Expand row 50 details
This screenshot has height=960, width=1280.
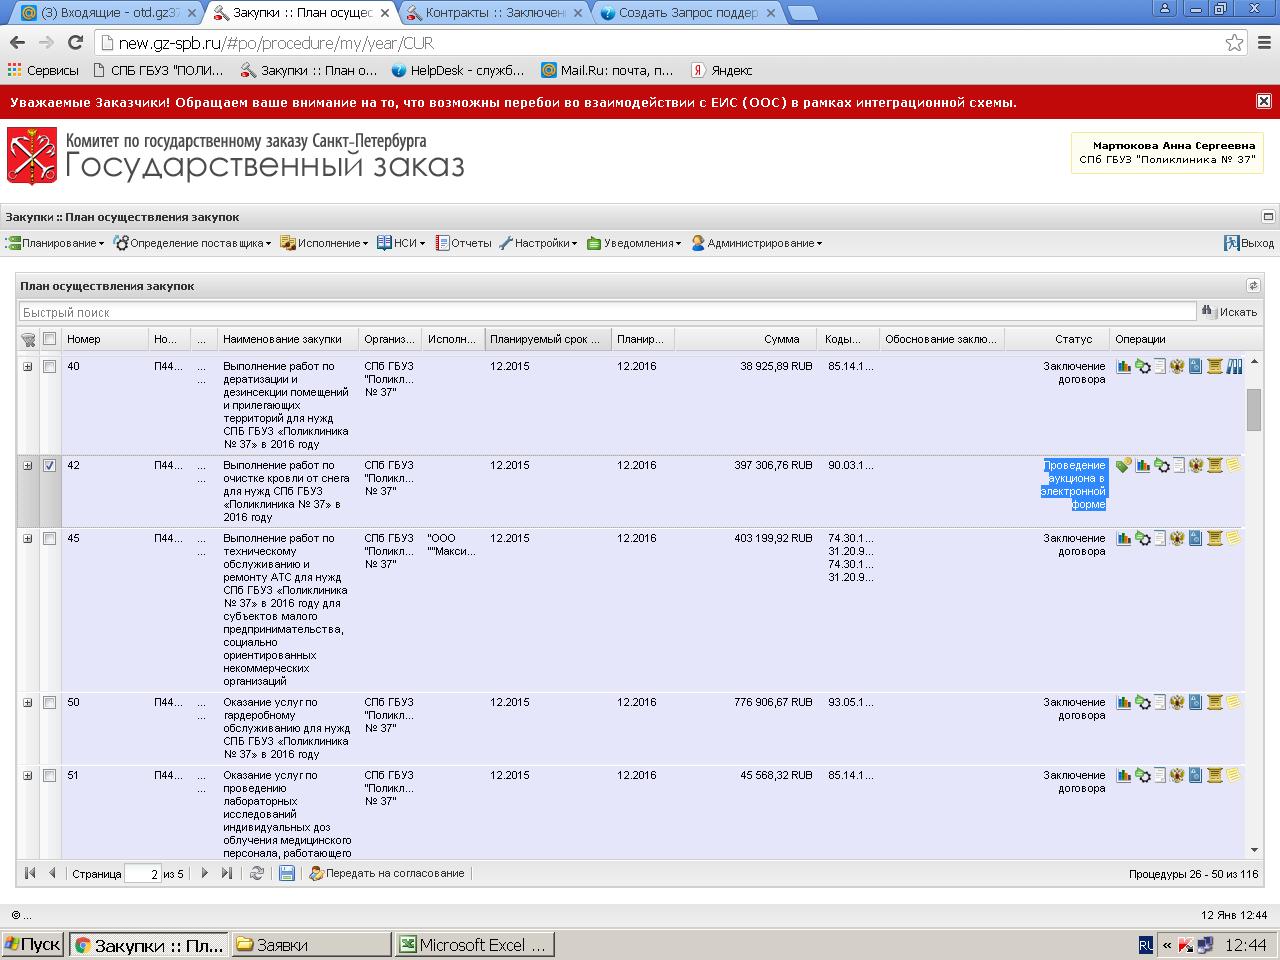pyautogui.click(x=28, y=703)
